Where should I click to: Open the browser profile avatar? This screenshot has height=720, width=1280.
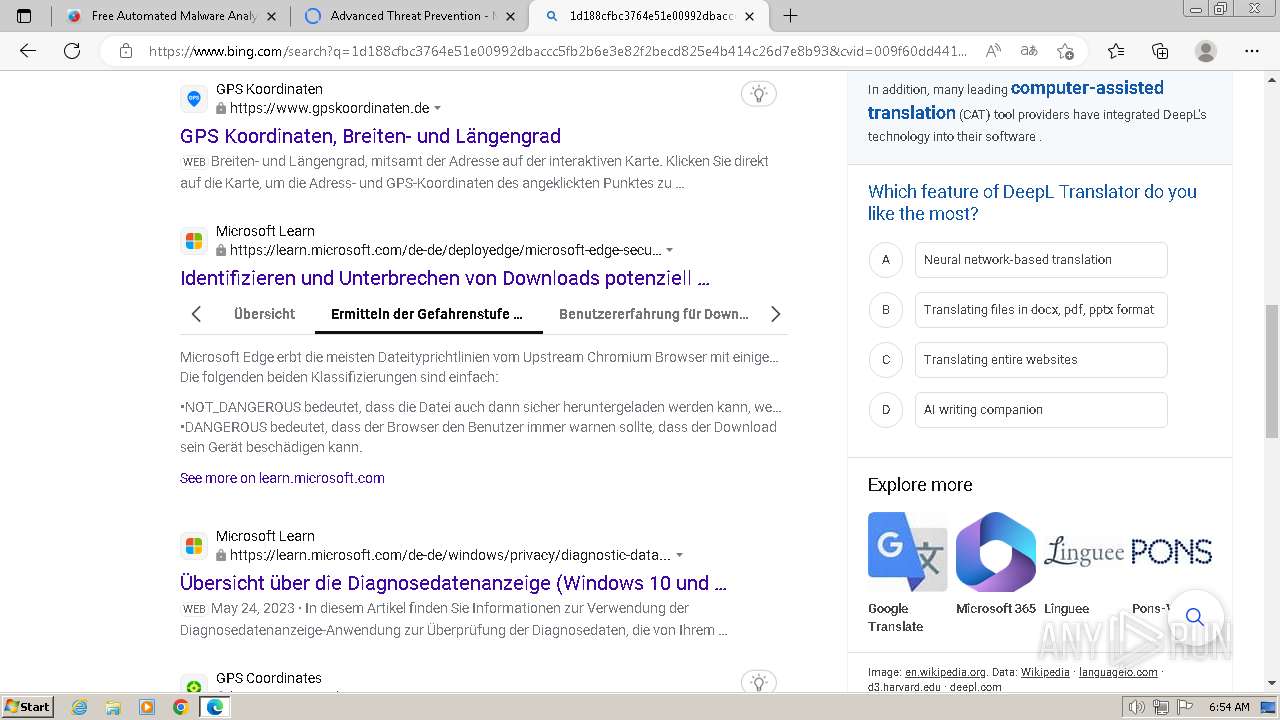coord(1206,51)
